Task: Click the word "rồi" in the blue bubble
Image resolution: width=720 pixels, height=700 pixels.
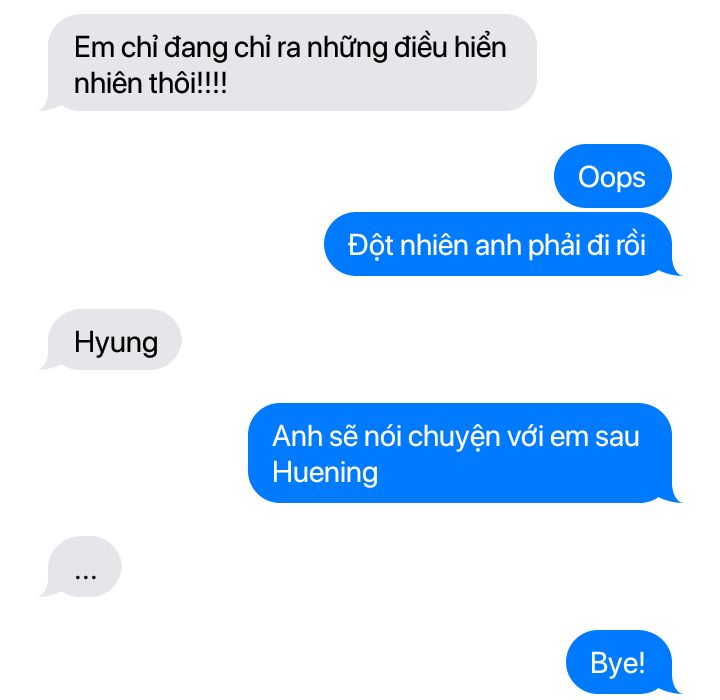Action: coord(630,245)
